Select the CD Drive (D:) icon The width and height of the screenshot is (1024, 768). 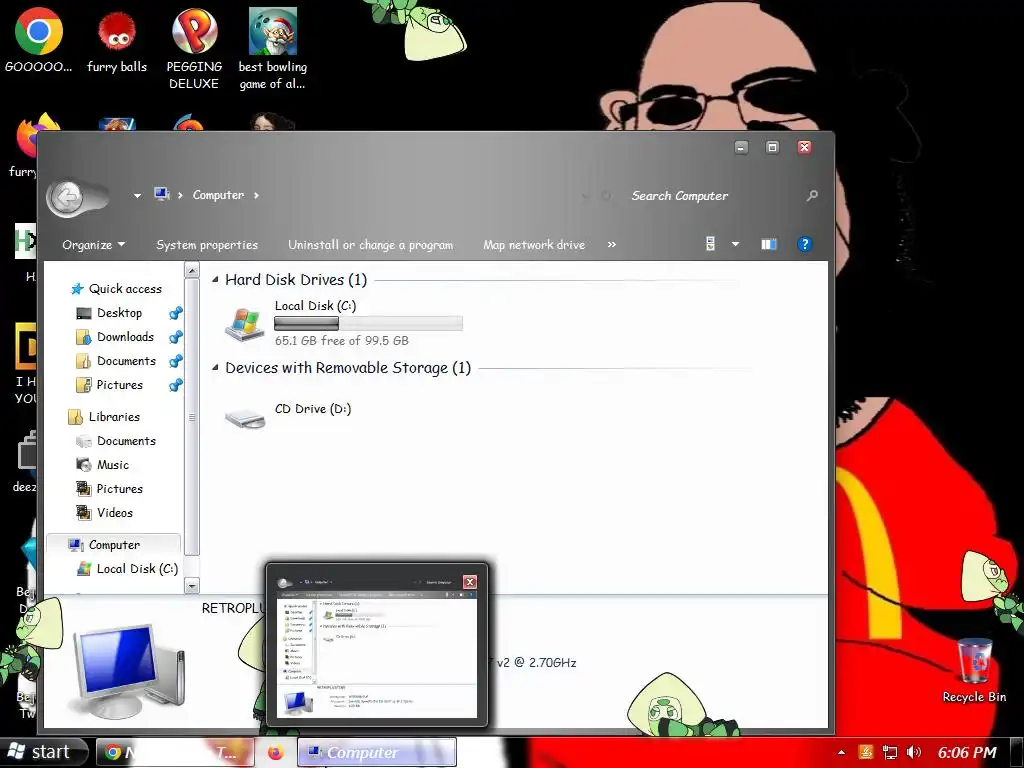(245, 417)
